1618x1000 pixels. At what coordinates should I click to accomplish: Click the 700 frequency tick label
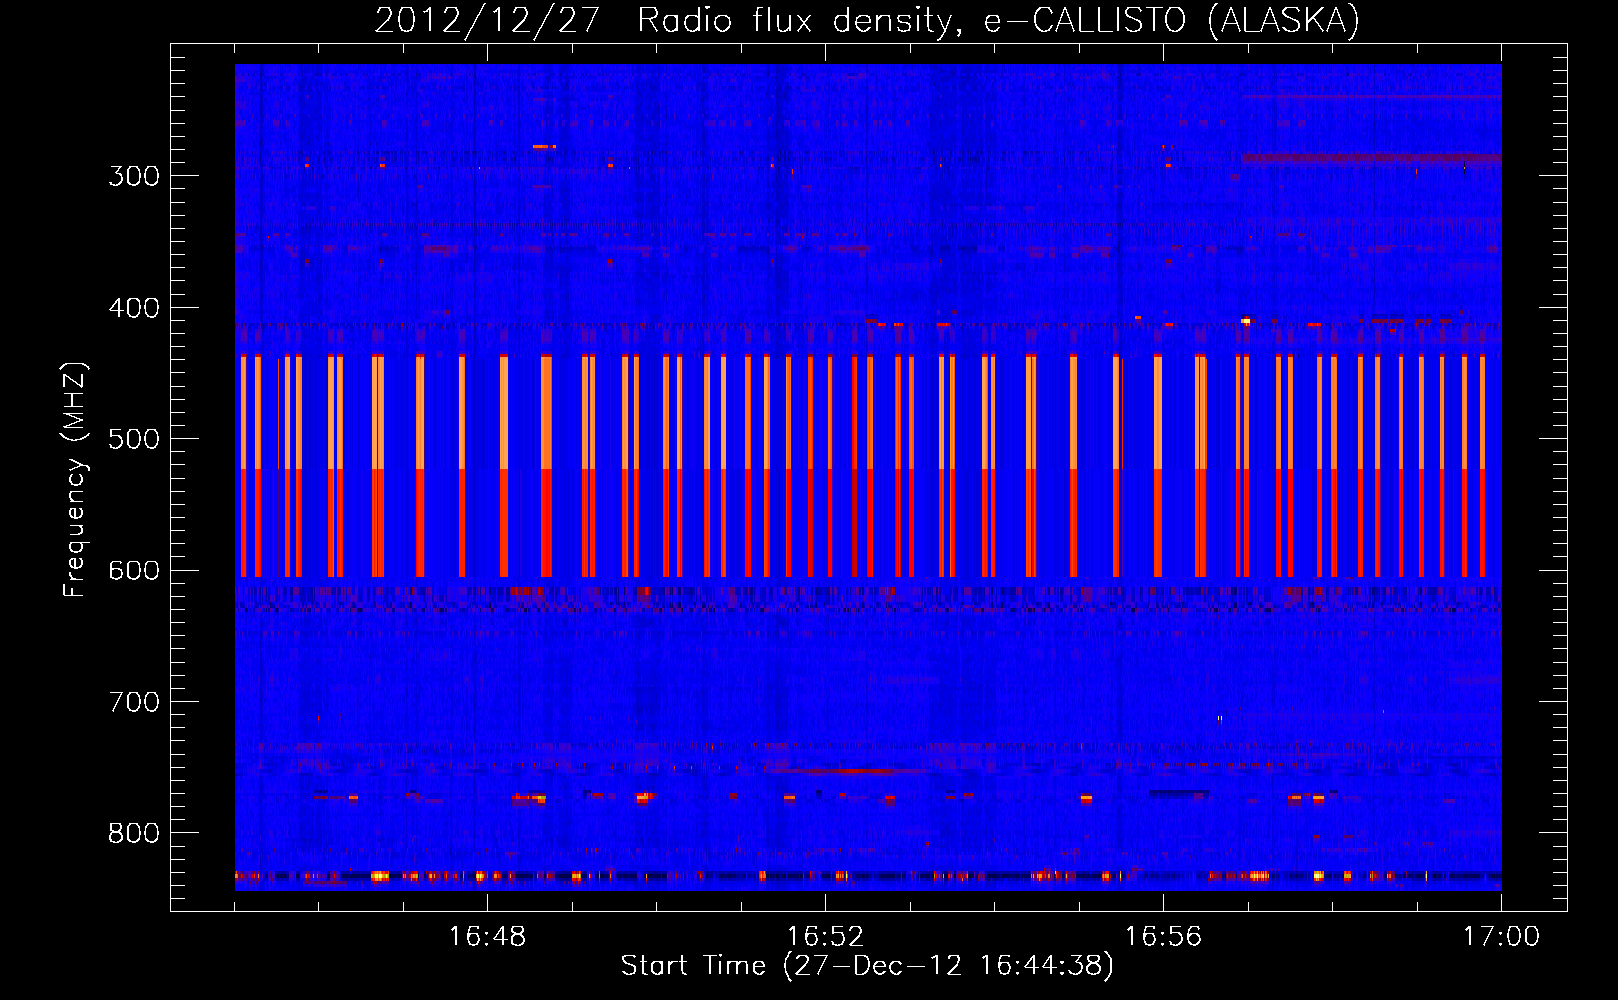134,702
